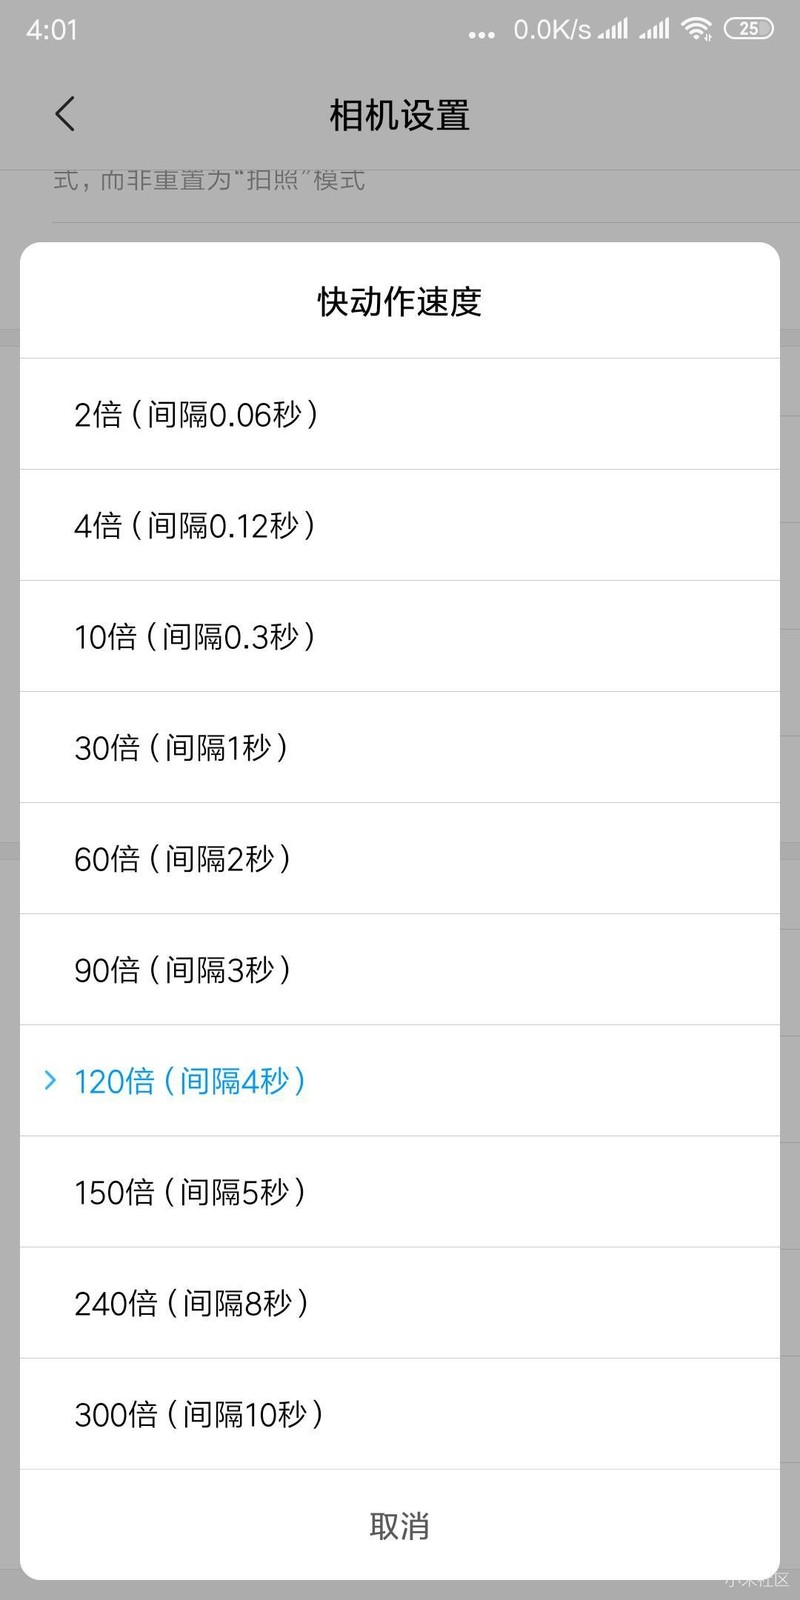800x1600 pixels.
Task: Tap the Wi-Fi status icon
Action: click(696, 29)
